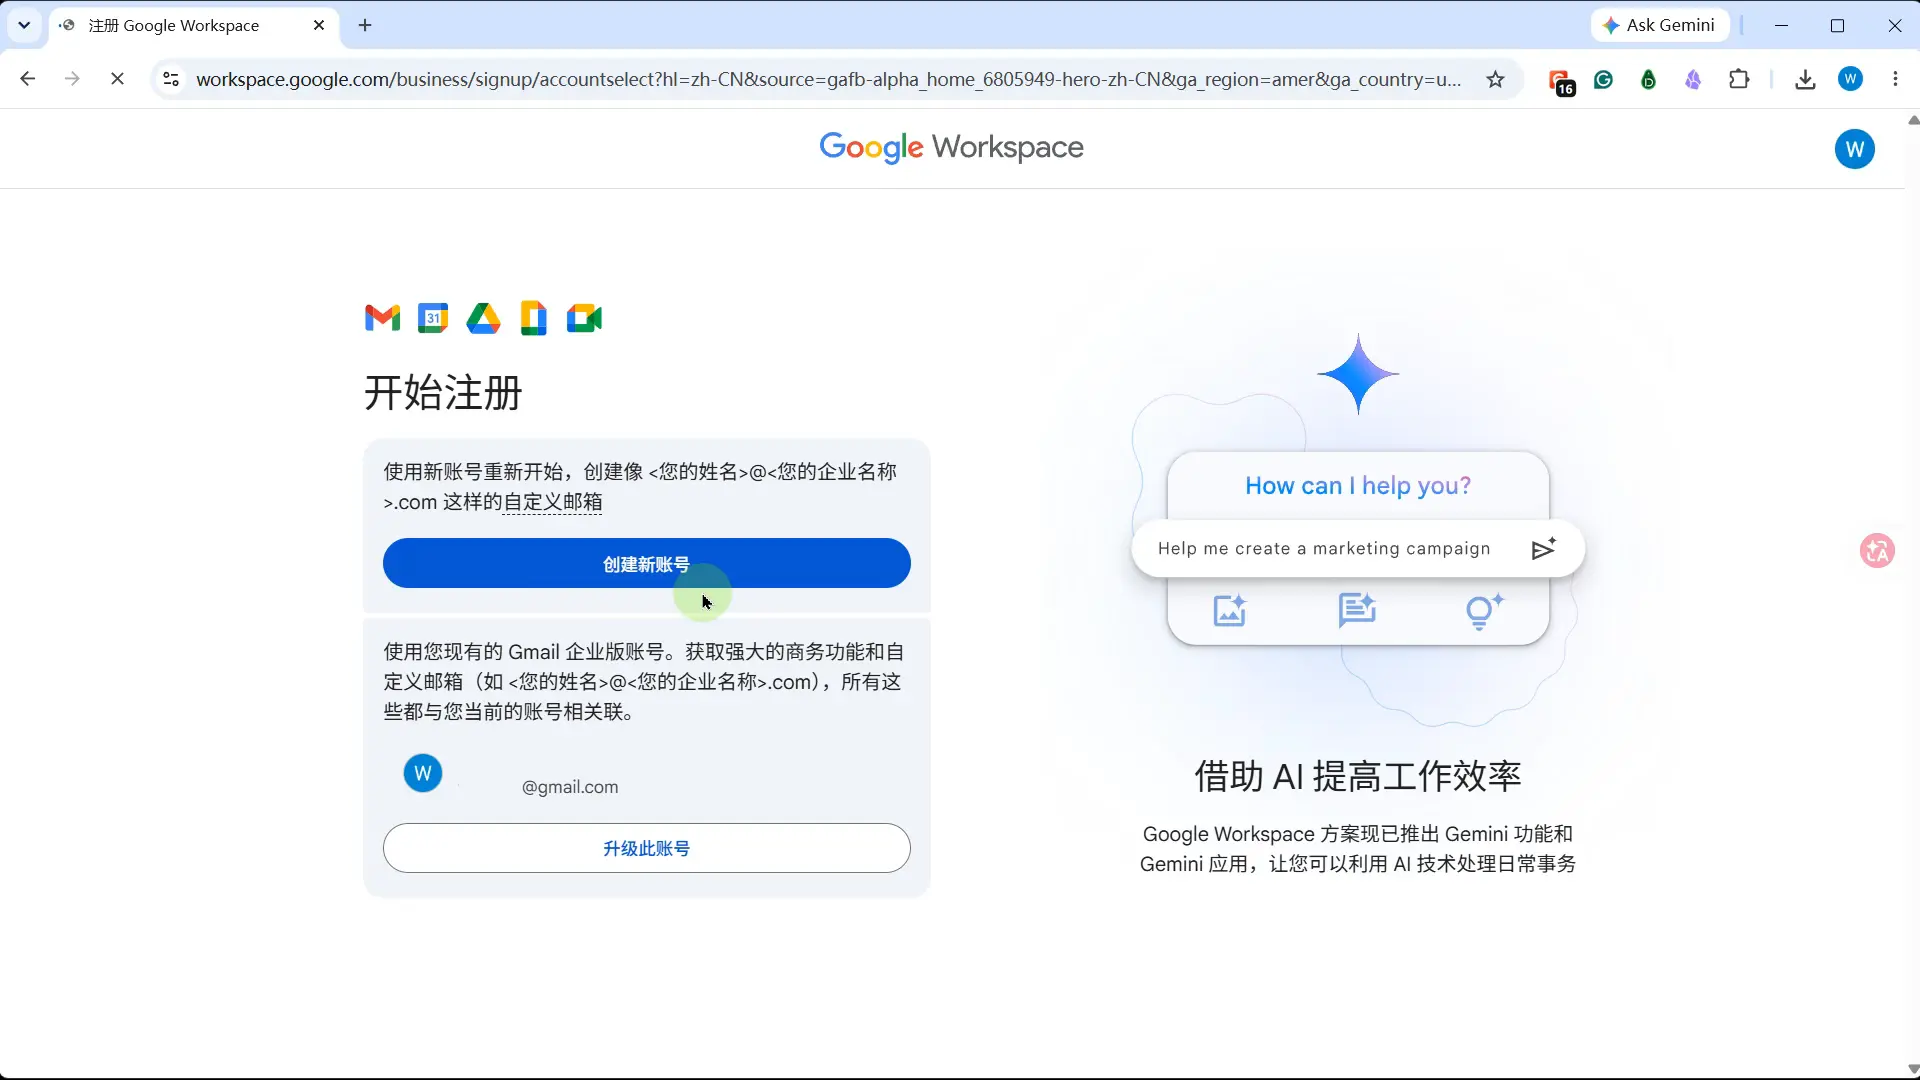Click the Help me create a marketing campaign box
The image size is (1920, 1080).
click(1358, 548)
